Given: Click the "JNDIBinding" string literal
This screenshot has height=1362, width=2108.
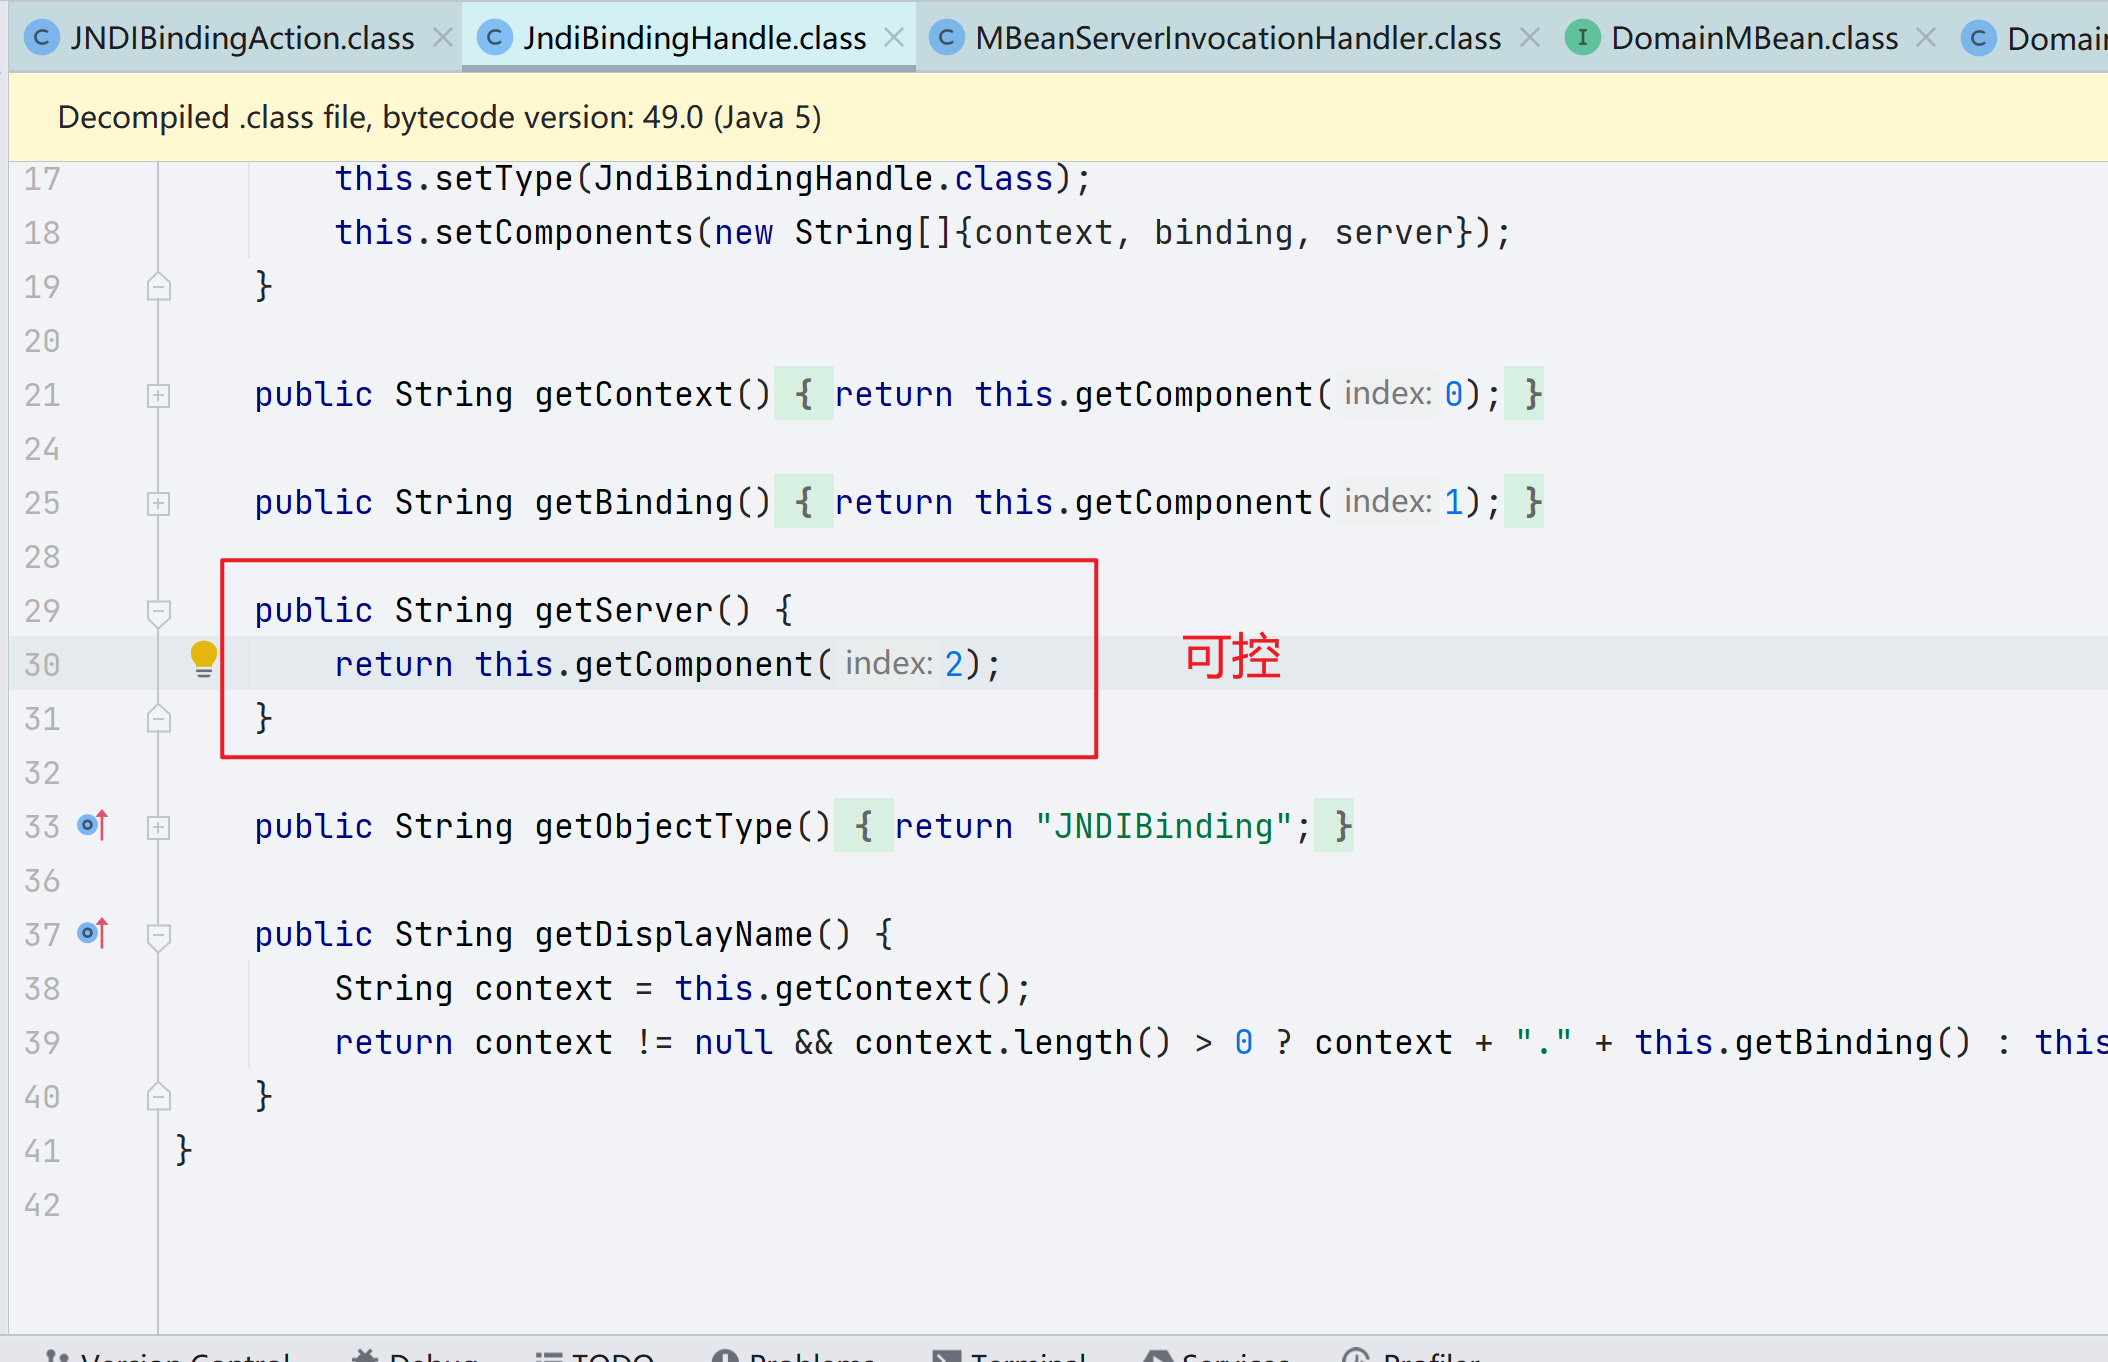Looking at the screenshot, I should pyautogui.click(x=1163, y=826).
